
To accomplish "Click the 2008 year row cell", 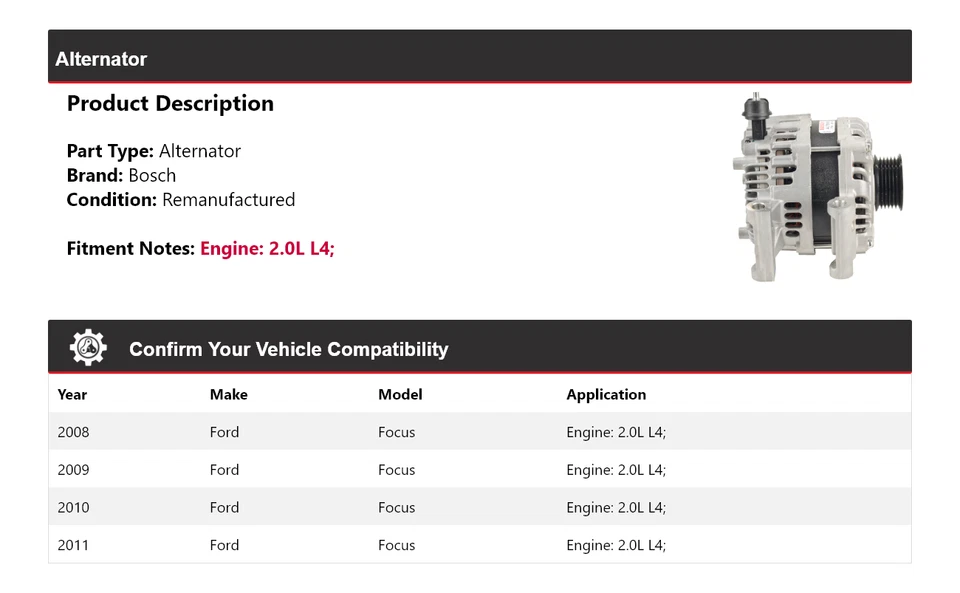I will [73, 432].
